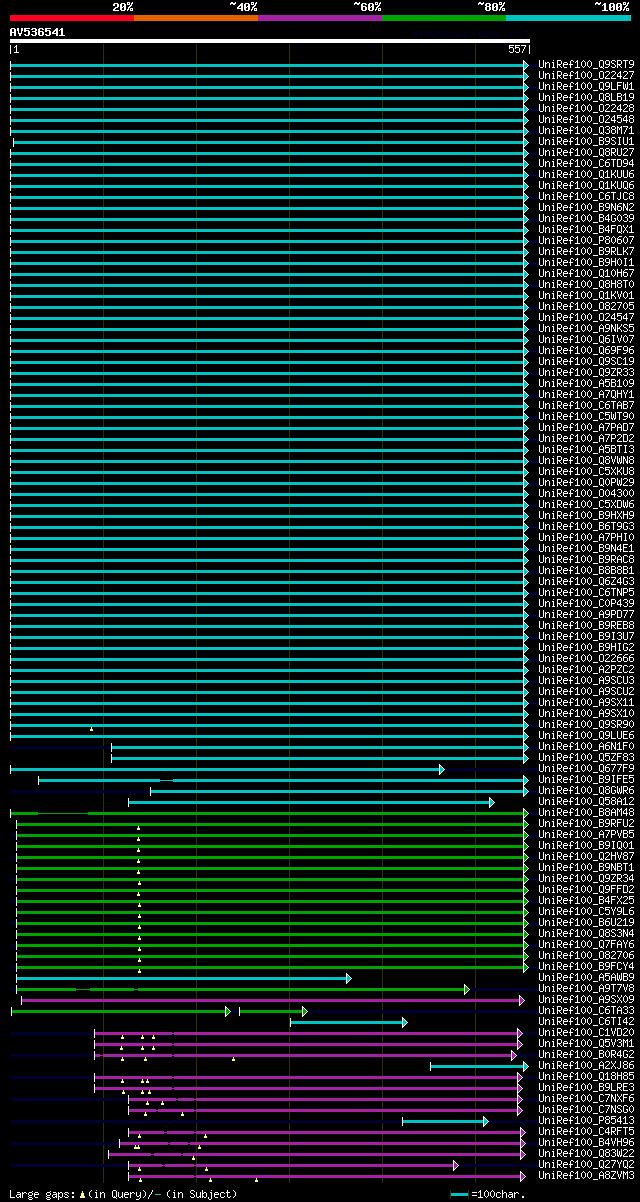Select label UniRef100_Q9LUE6

[586, 735]
